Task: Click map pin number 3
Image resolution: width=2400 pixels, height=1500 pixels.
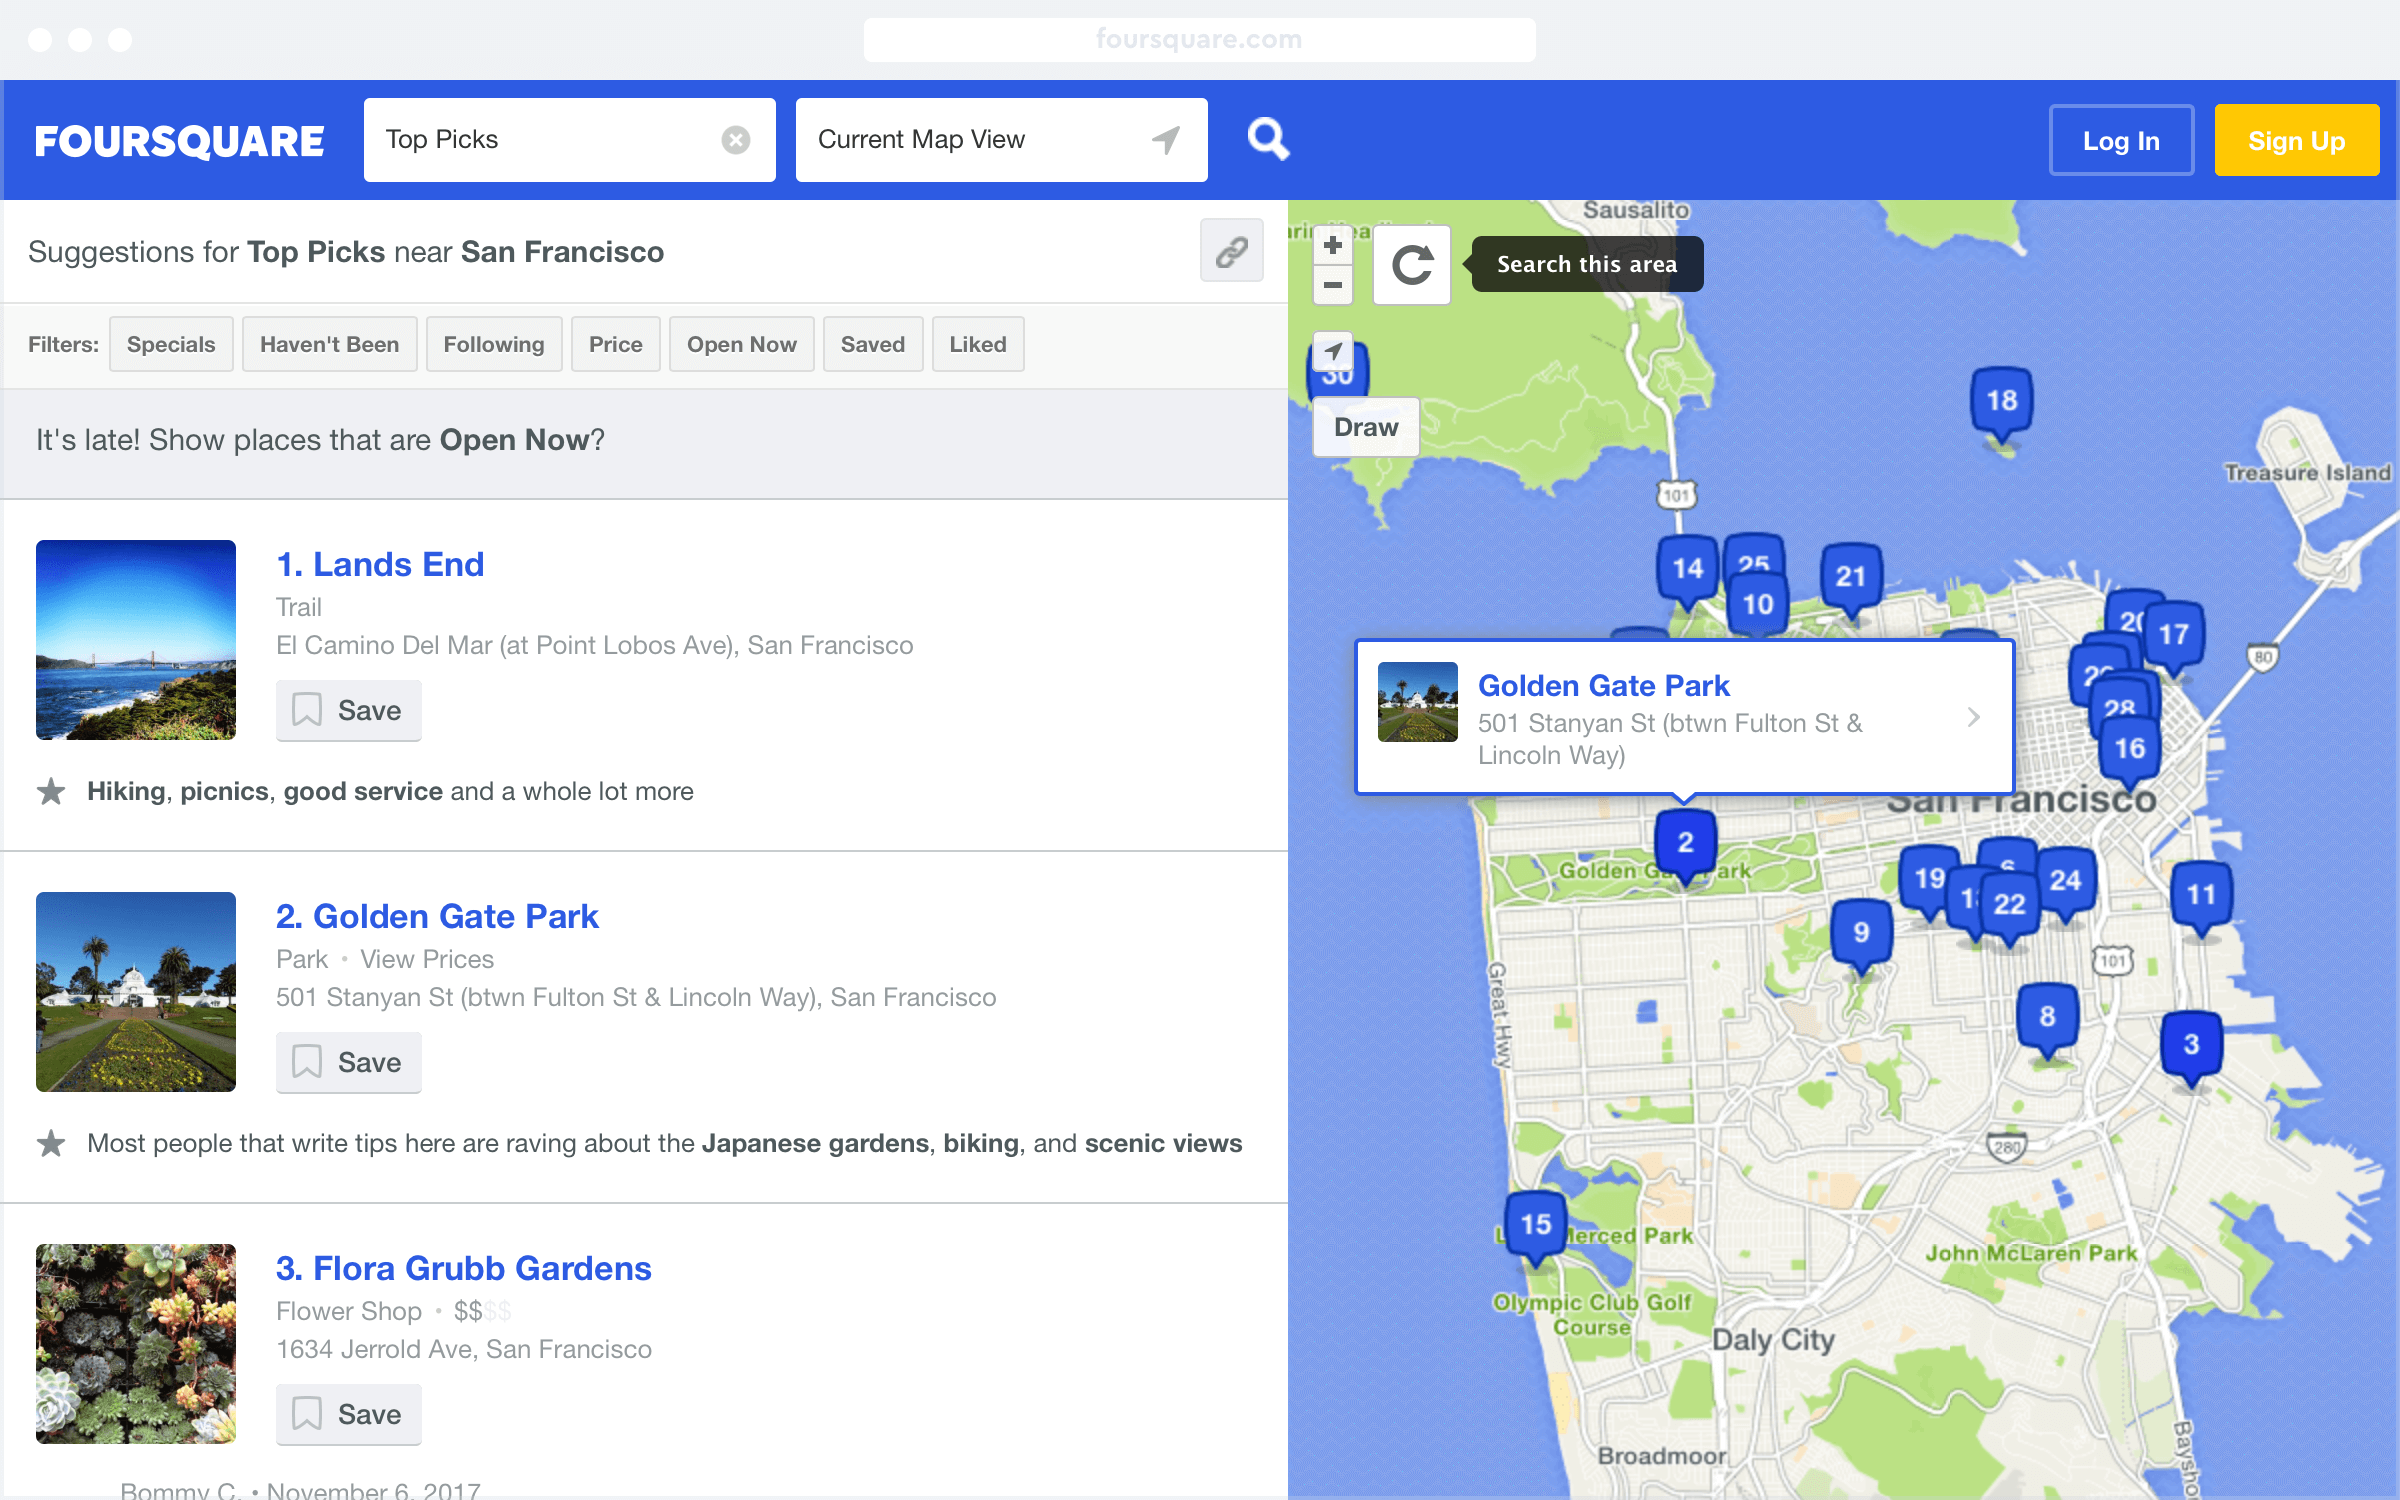Action: [x=2191, y=1046]
